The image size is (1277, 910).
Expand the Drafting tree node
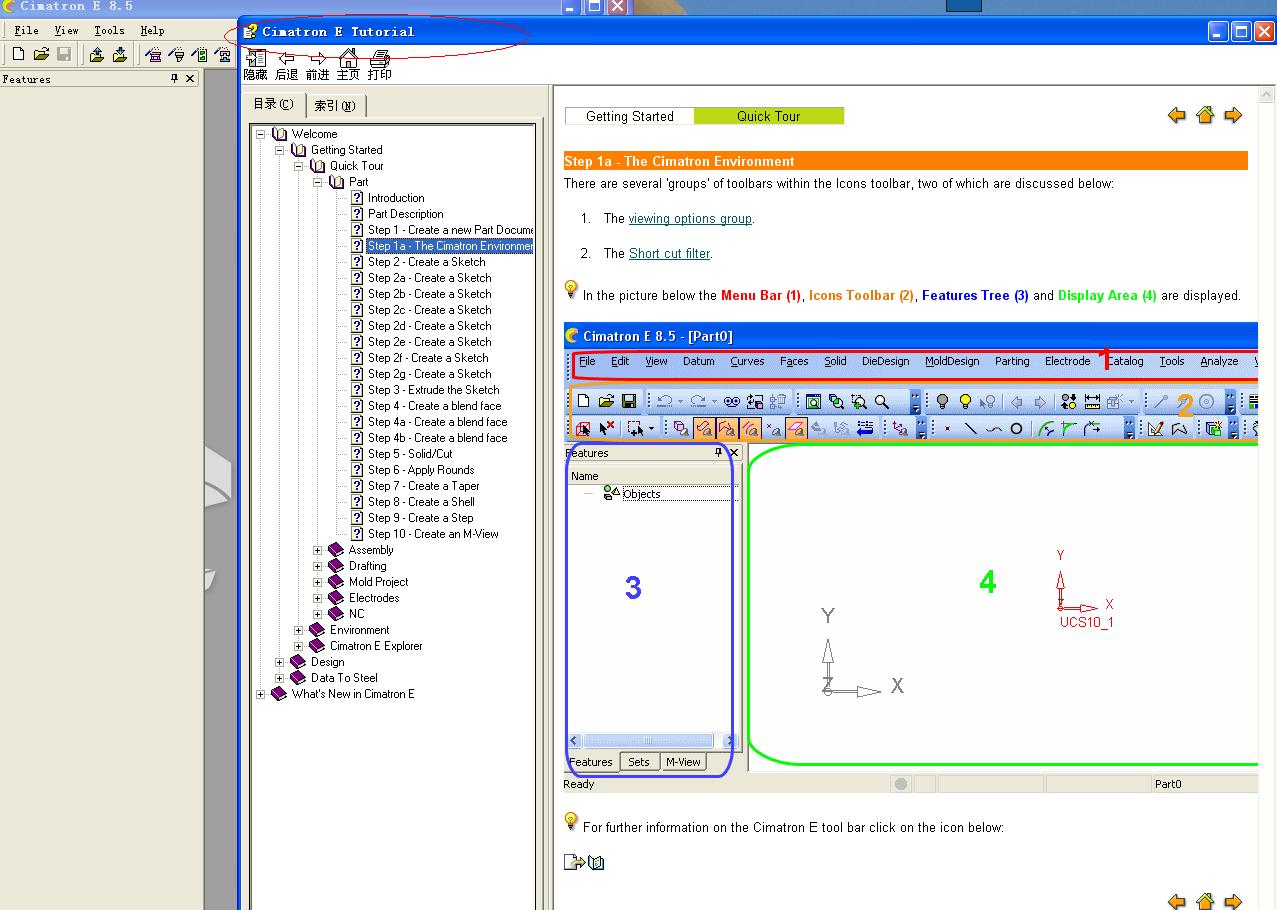[318, 566]
